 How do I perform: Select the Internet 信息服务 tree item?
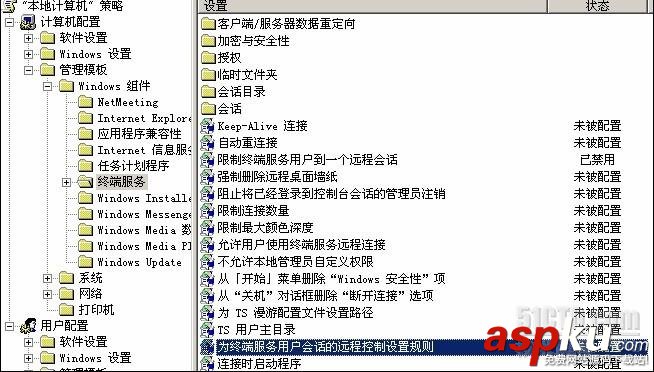(144, 150)
